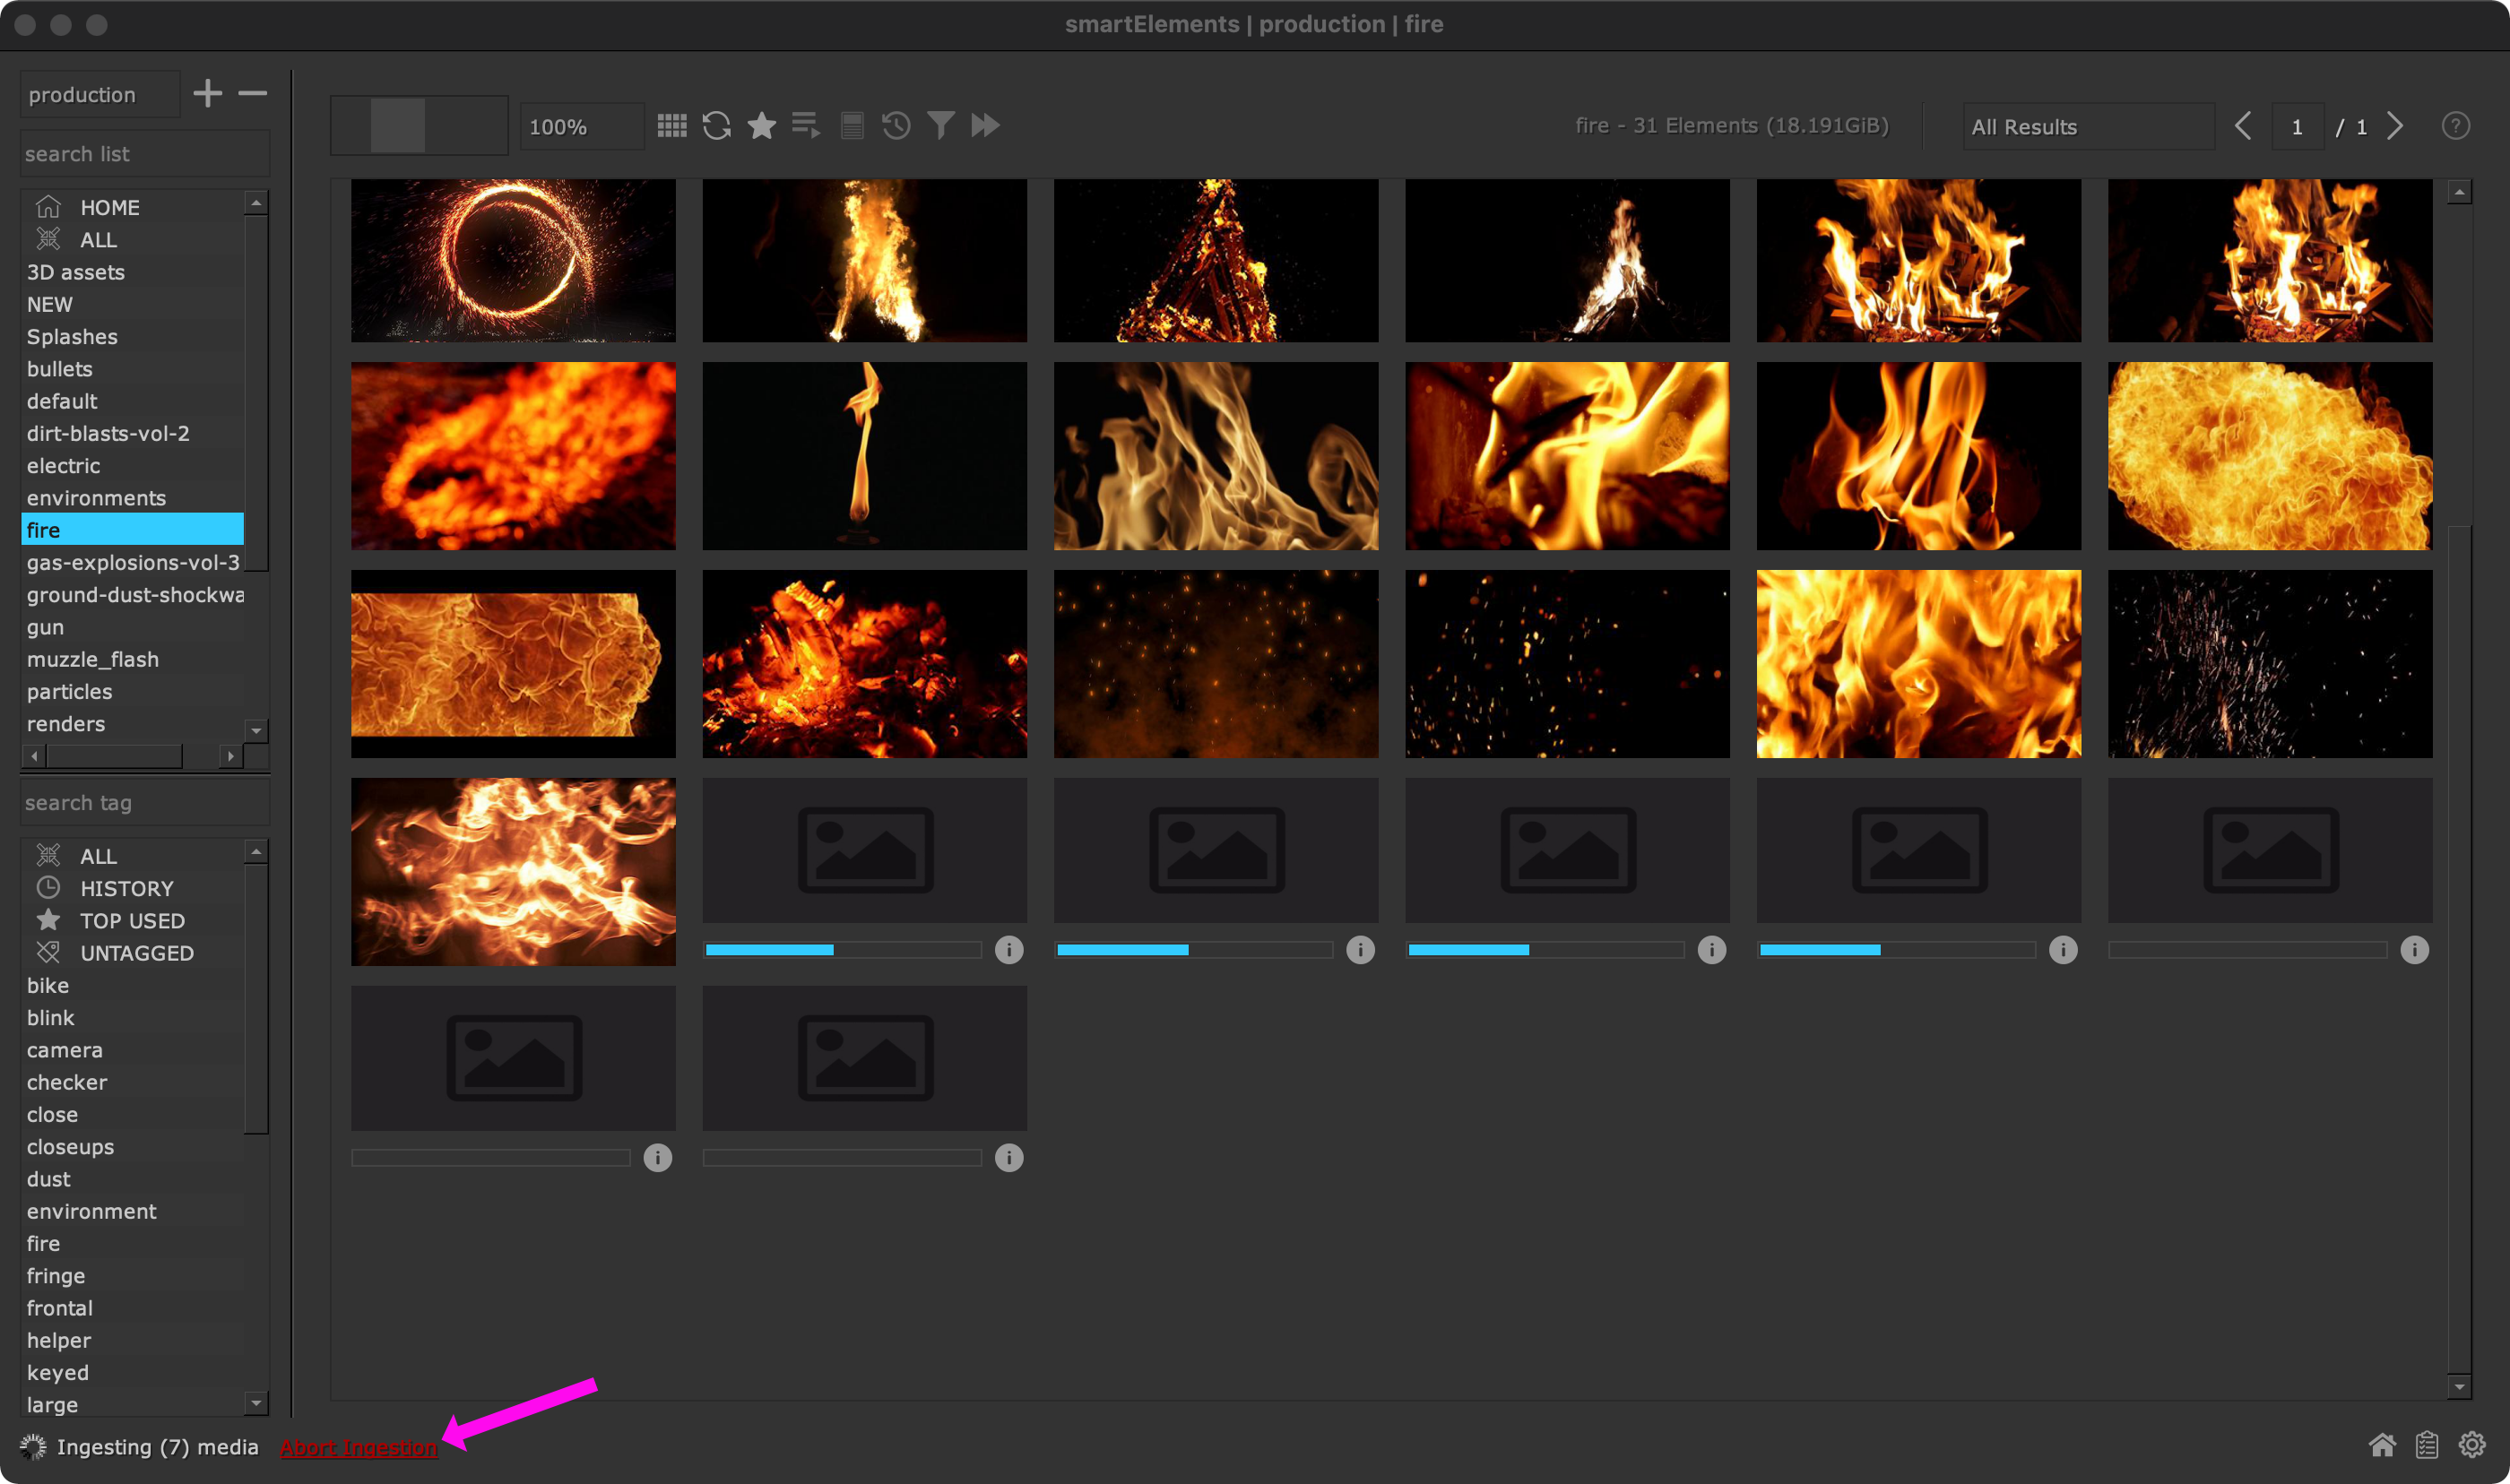Click the refresh elements icon
2510x1484 pixels.
(716, 126)
